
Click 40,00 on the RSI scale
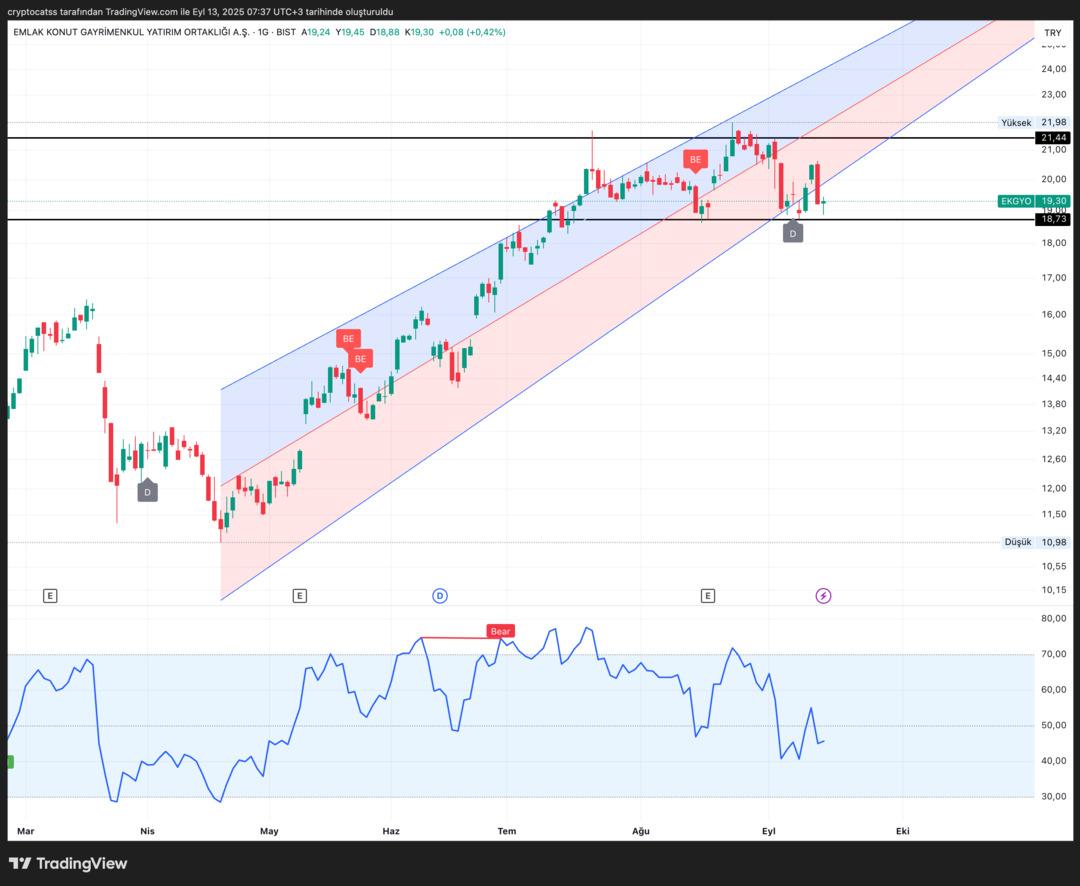(x=1054, y=761)
